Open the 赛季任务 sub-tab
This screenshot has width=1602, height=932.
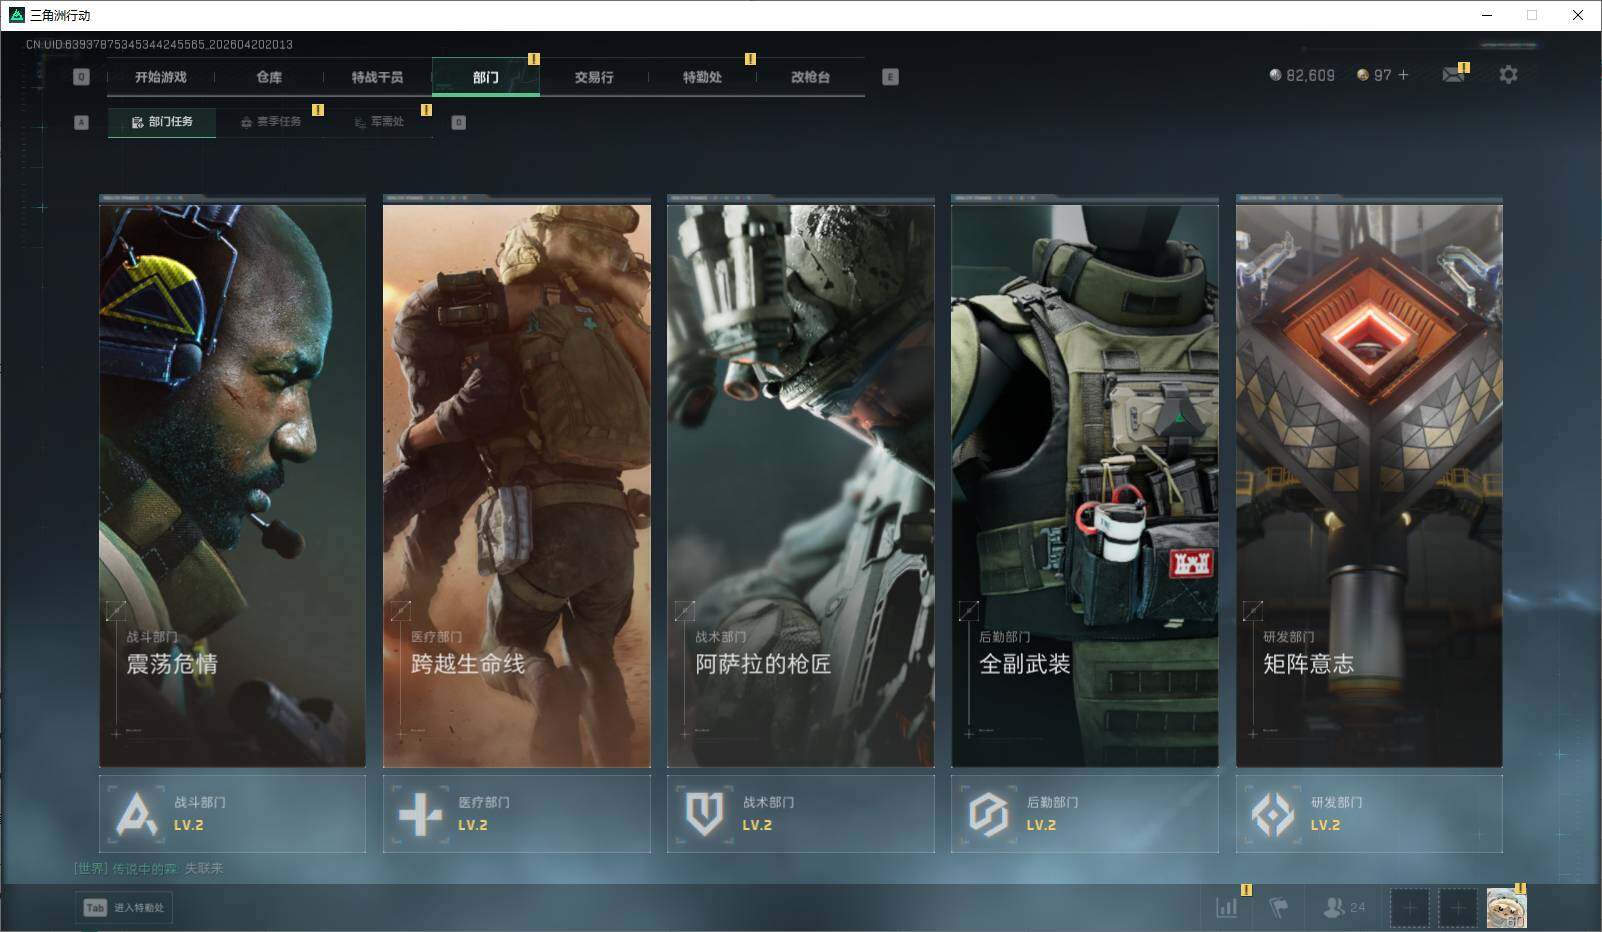270,122
